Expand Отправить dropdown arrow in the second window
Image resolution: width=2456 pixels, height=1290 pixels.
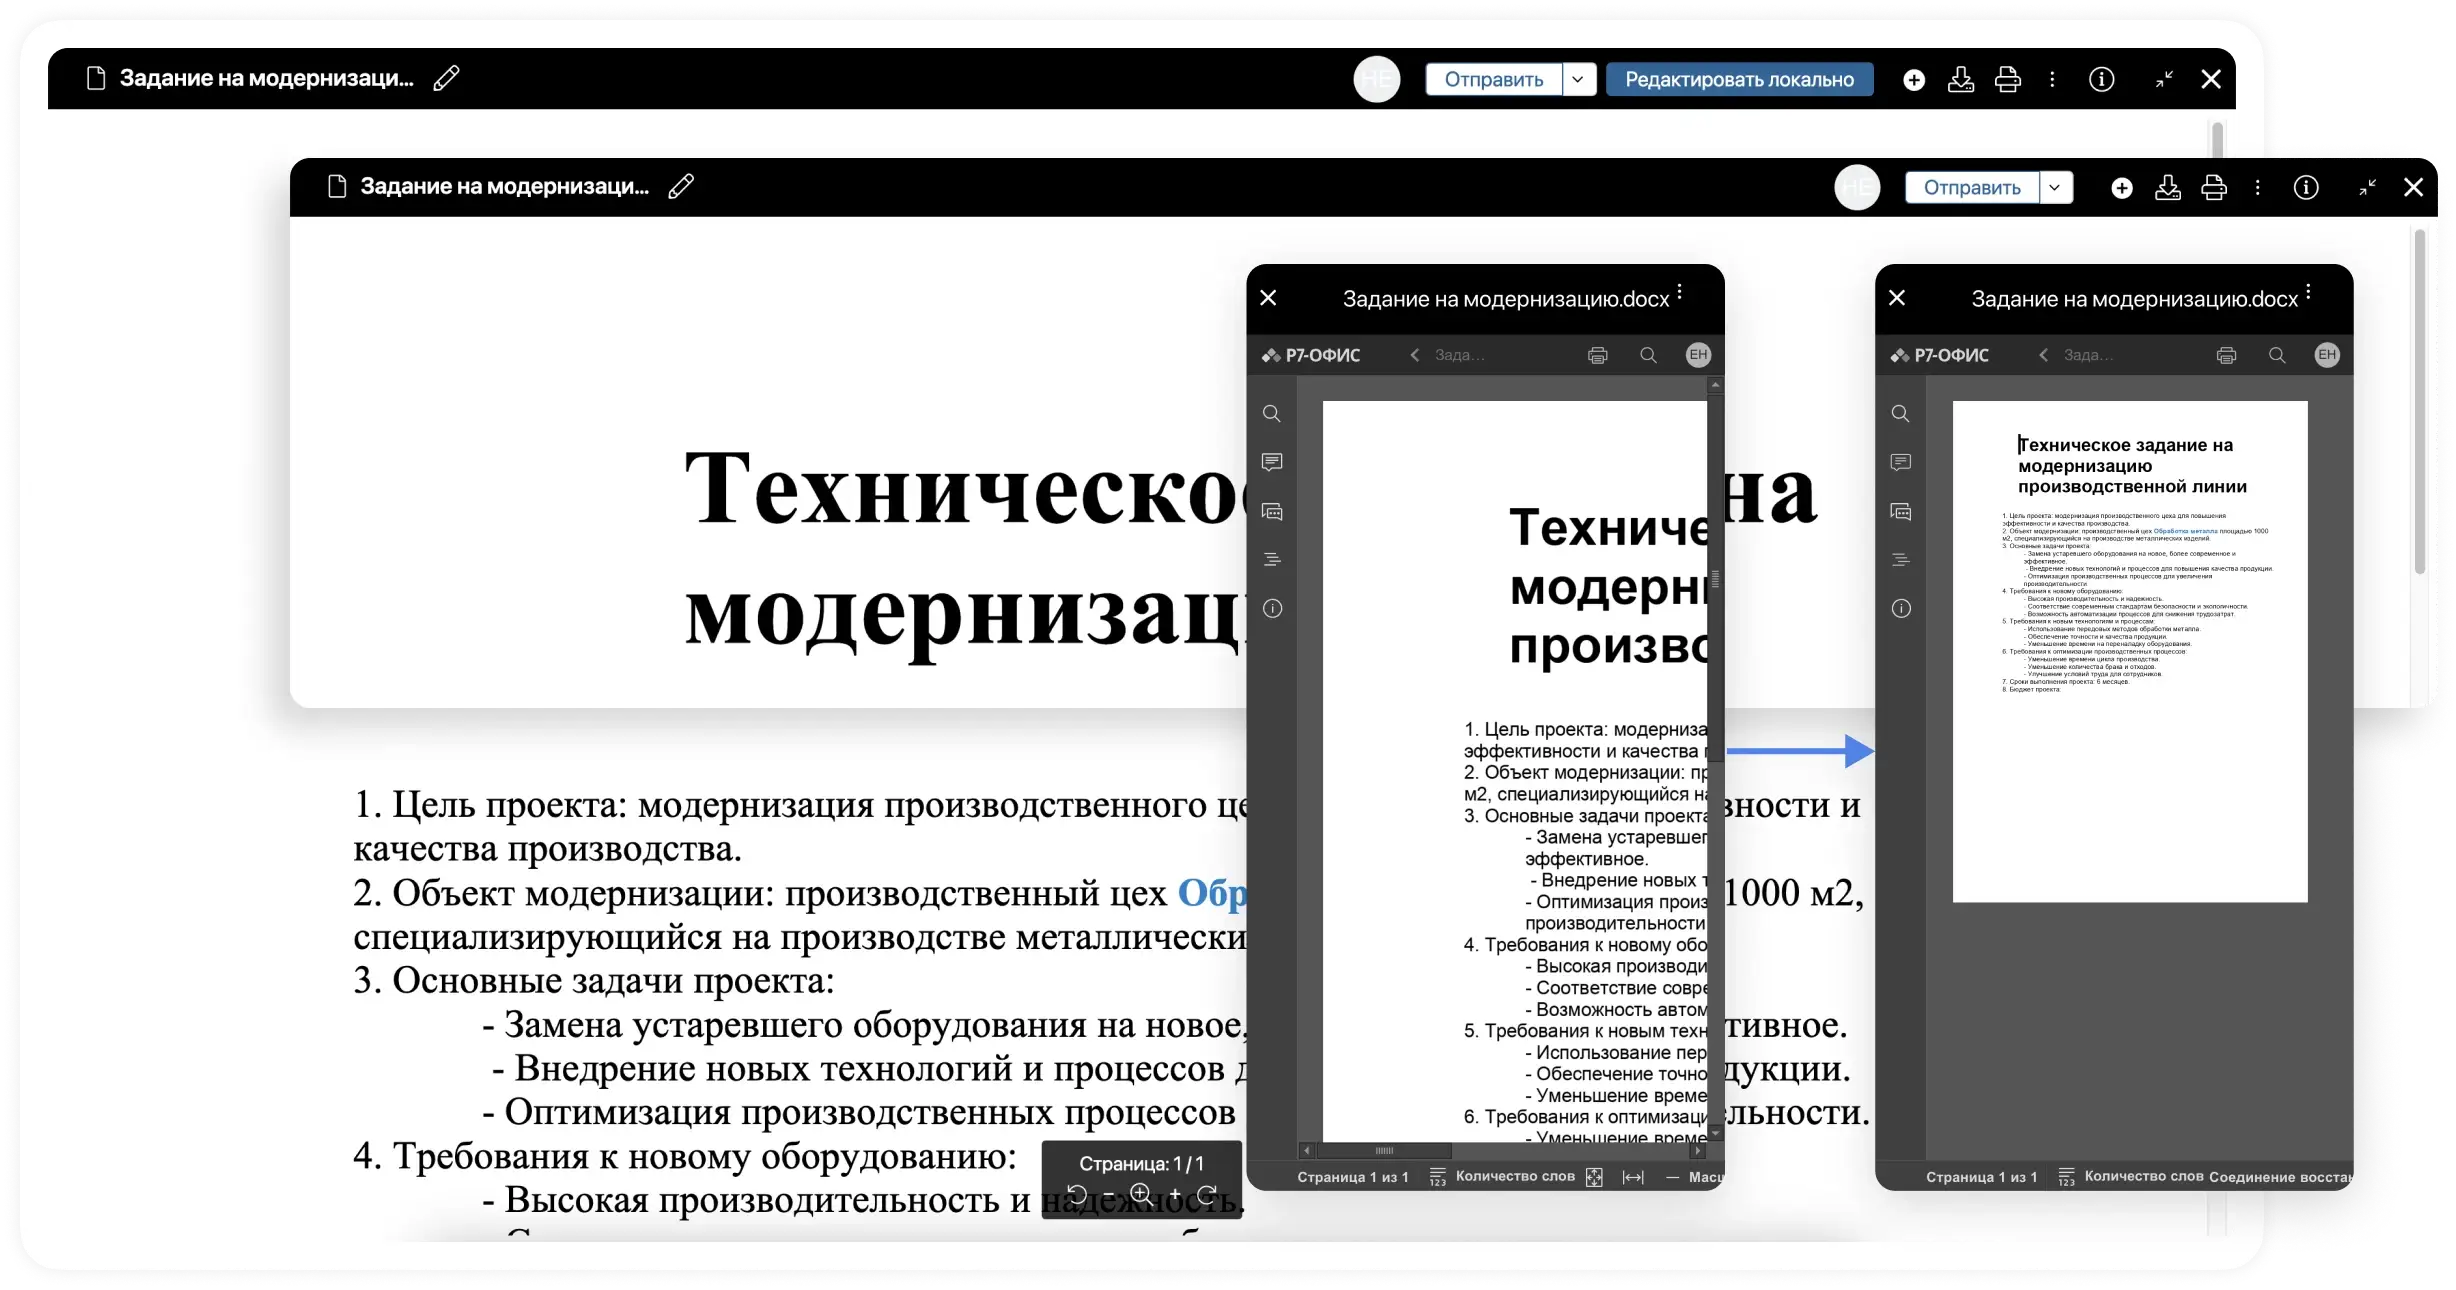coord(2055,187)
